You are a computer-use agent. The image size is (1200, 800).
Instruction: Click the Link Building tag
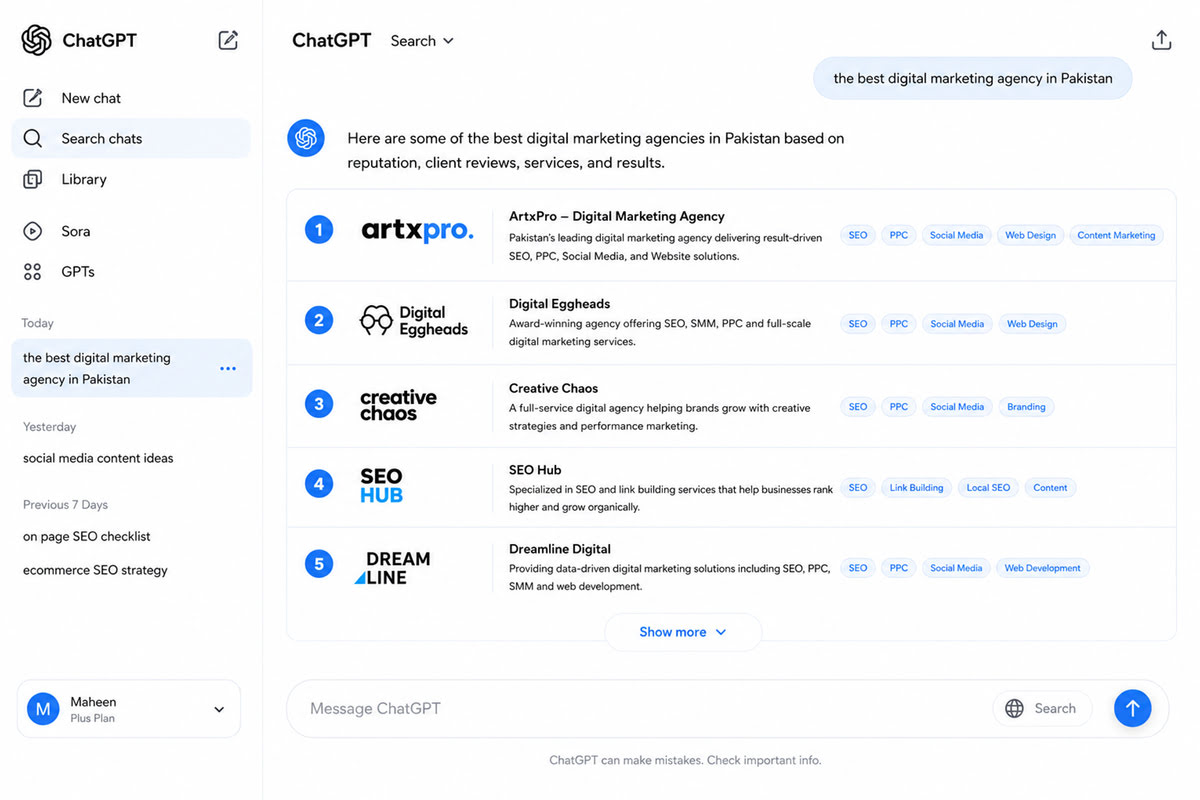coord(916,488)
